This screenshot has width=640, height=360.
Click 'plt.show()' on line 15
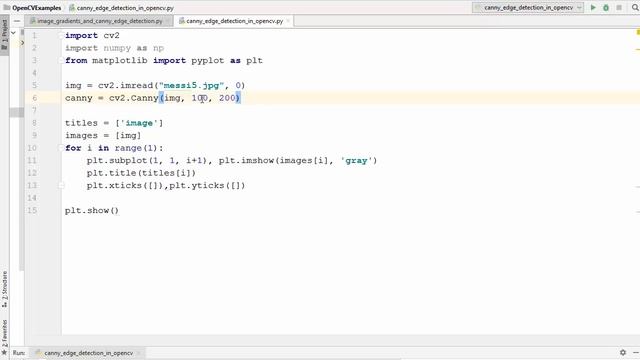[x=92, y=211]
